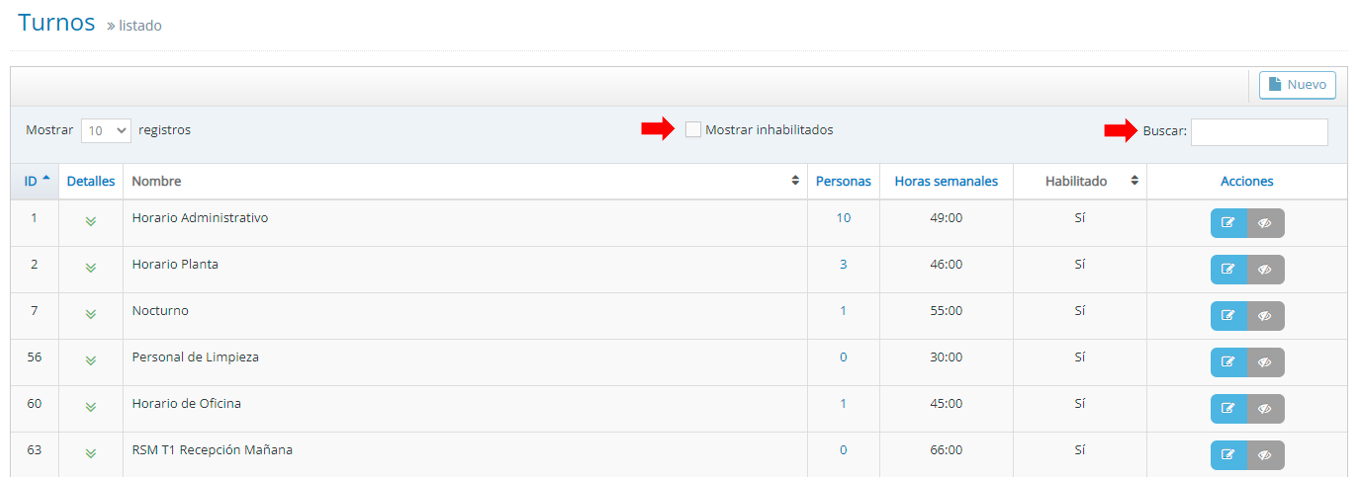Click edit icon for Horario Administrativo
Image resolution: width=1358 pixels, height=489 pixels.
pyautogui.click(x=1228, y=223)
